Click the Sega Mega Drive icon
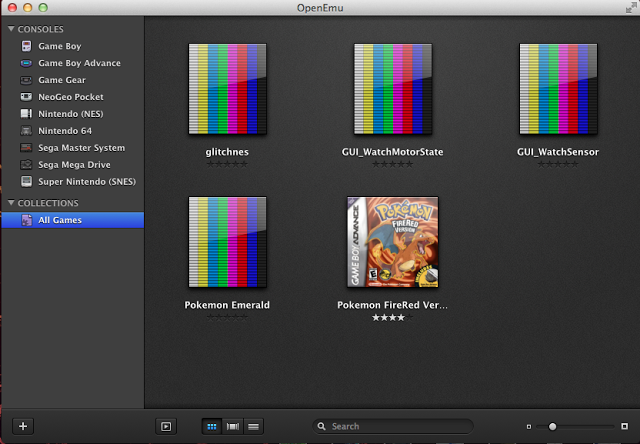Image resolution: width=640 pixels, height=444 pixels. pos(26,164)
